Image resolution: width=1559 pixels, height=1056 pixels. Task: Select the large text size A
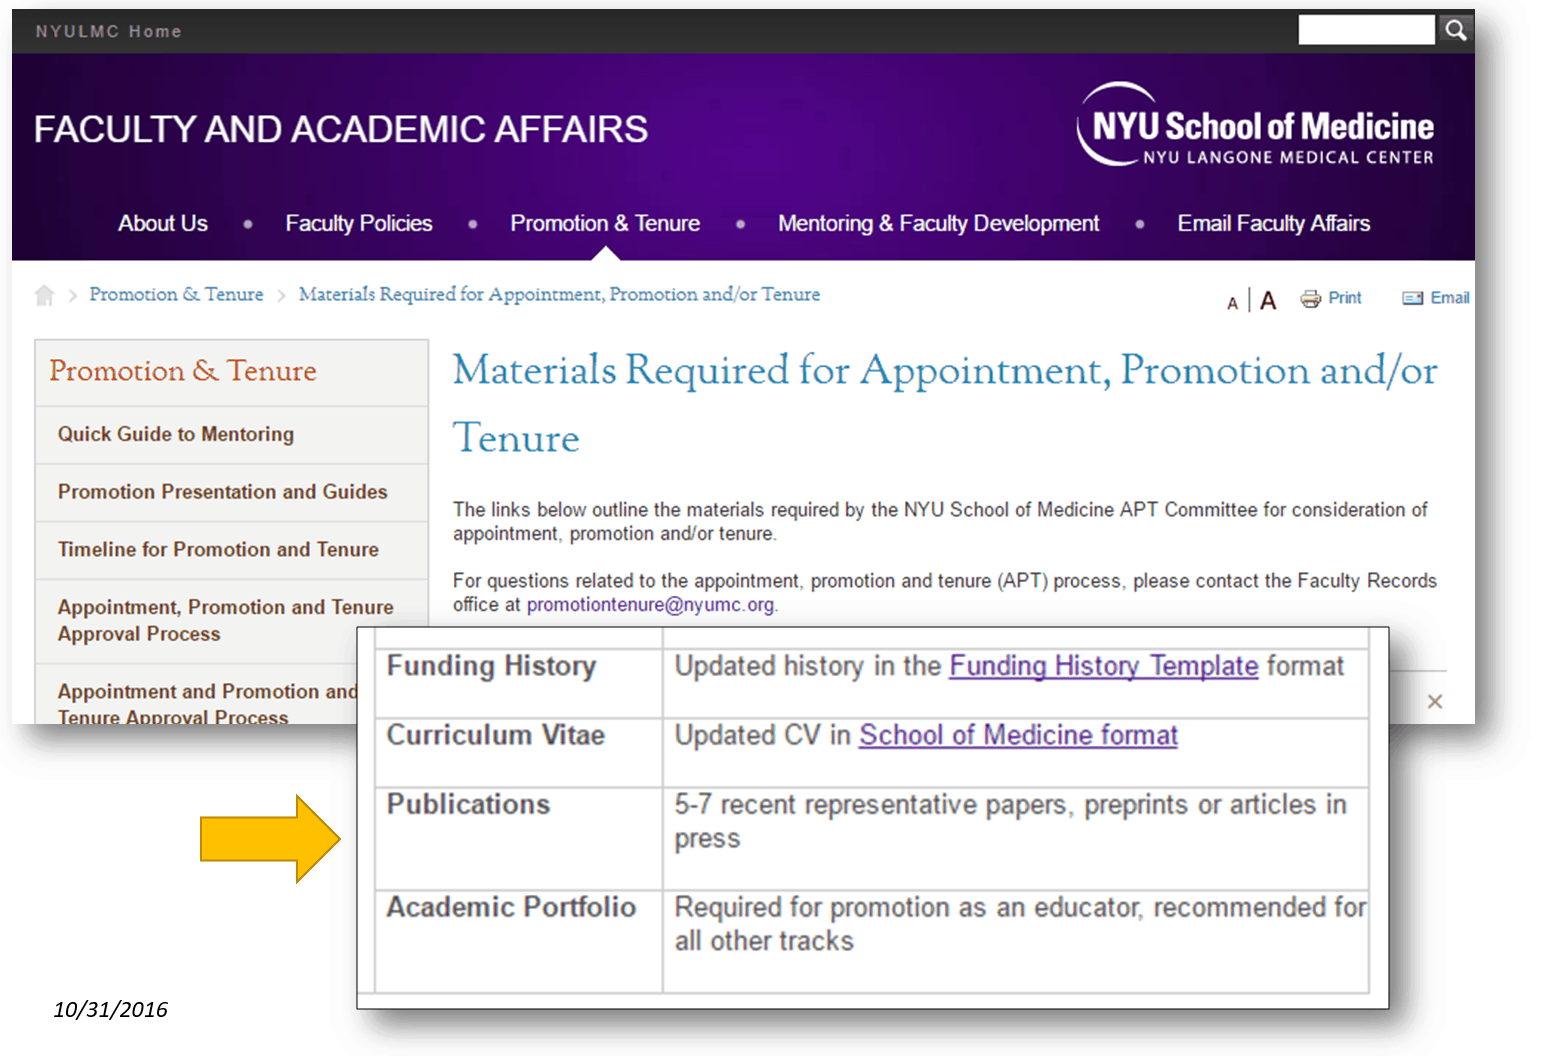[x=1268, y=301]
